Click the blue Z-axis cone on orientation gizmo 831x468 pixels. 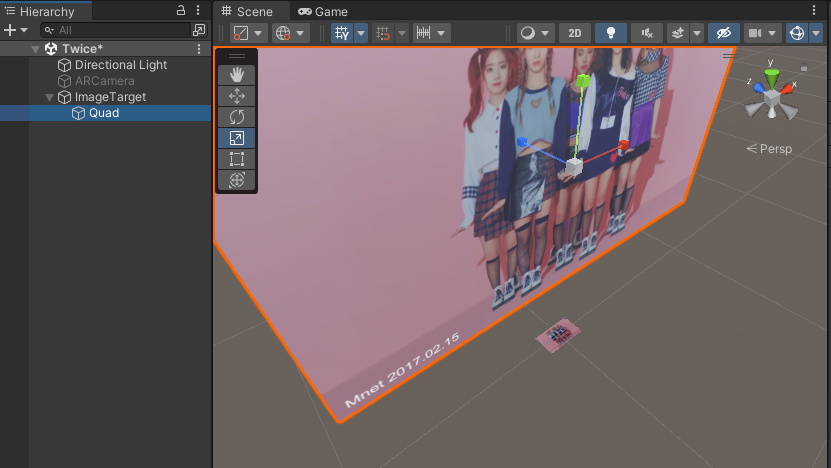click(x=759, y=87)
